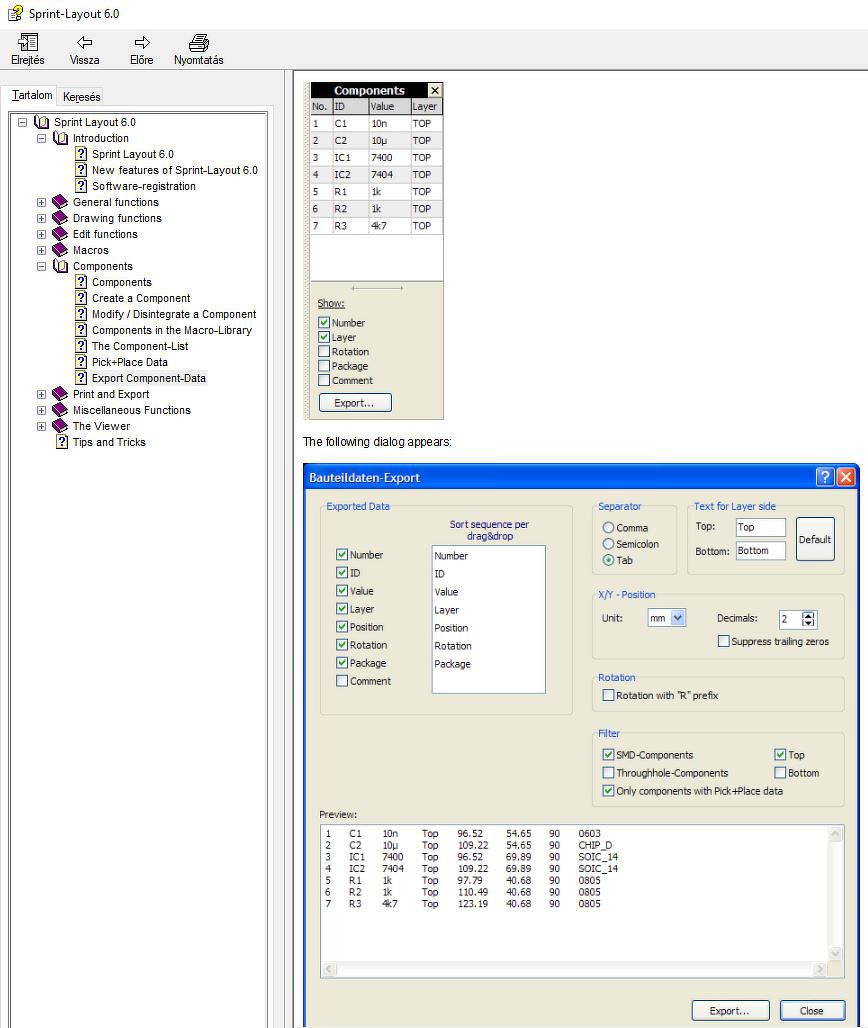
Task: Toggle the ID checkbox in Exported Data
Action: click(x=342, y=573)
